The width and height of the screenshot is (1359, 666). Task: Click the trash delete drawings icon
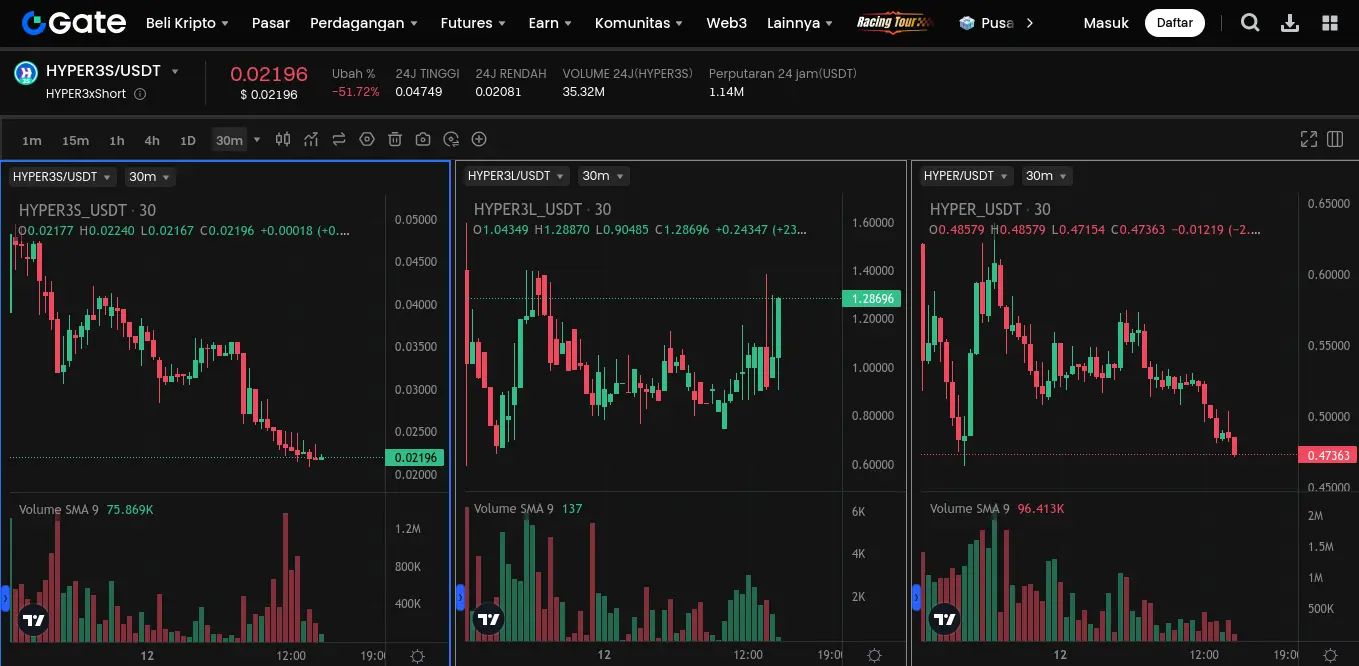[395, 139]
